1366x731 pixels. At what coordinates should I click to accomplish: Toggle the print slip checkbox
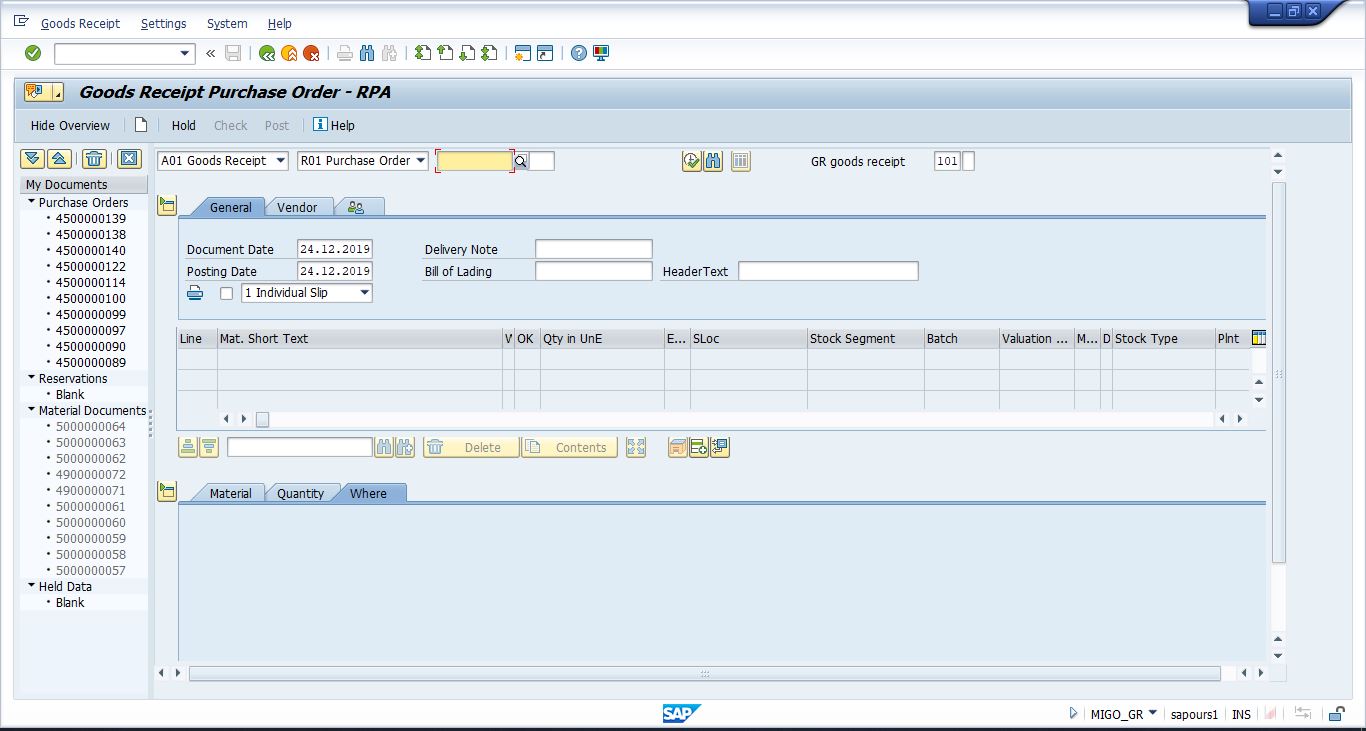[x=226, y=293]
